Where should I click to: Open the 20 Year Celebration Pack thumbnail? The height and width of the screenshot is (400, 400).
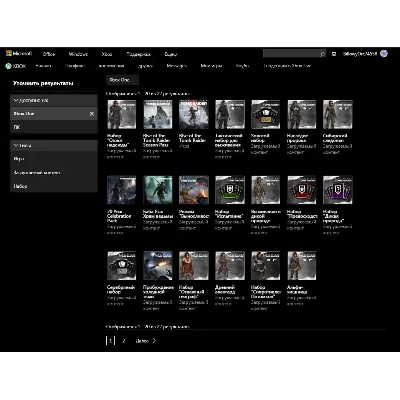(122, 190)
